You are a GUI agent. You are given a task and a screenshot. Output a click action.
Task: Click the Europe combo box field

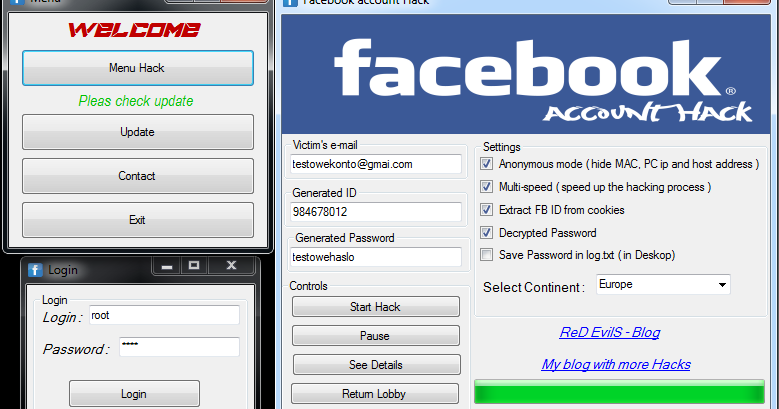[x=663, y=285]
